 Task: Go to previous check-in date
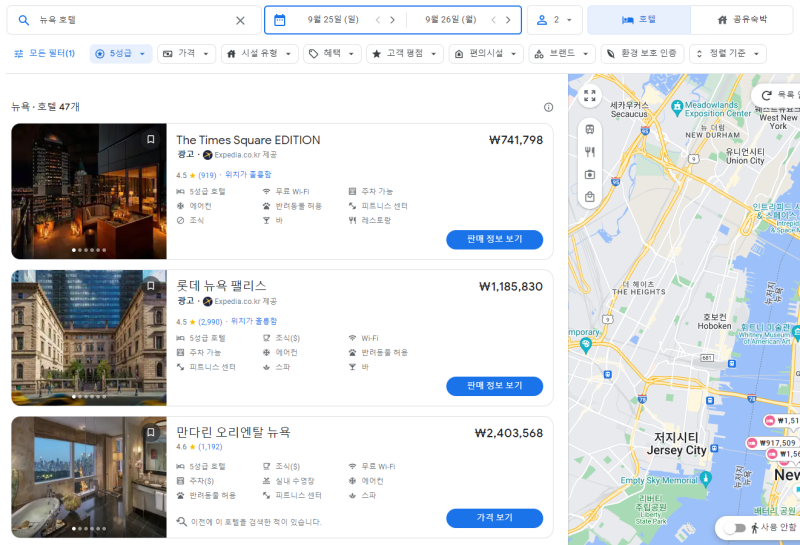click(x=378, y=20)
